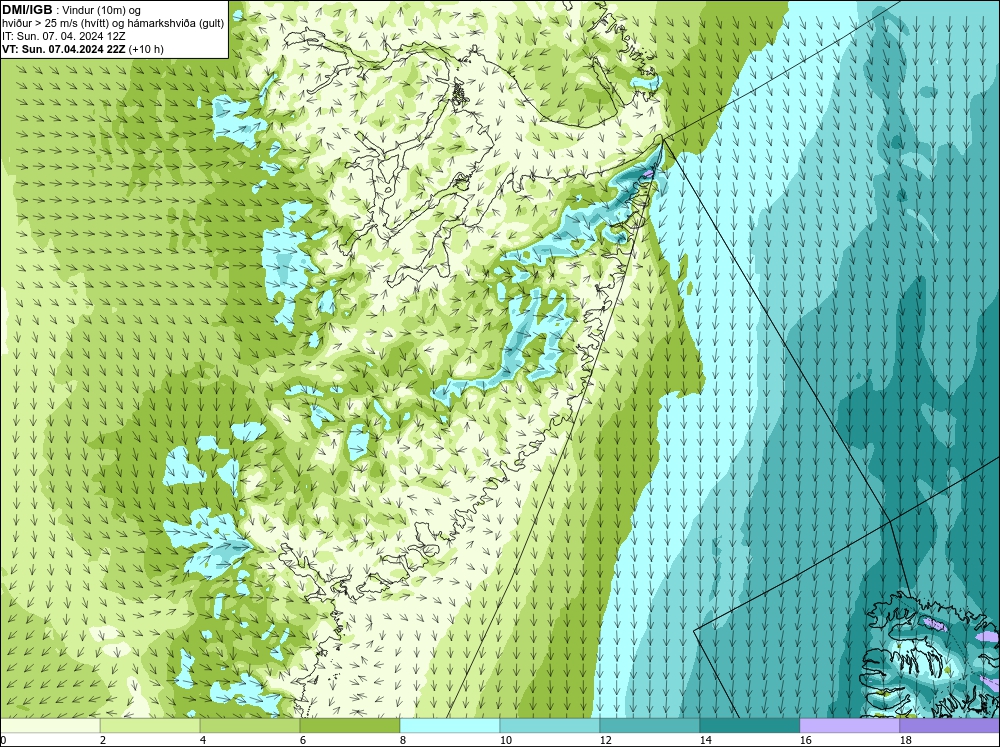Click the 'hviður > 25 m/s' legend line

[x=113, y=24]
